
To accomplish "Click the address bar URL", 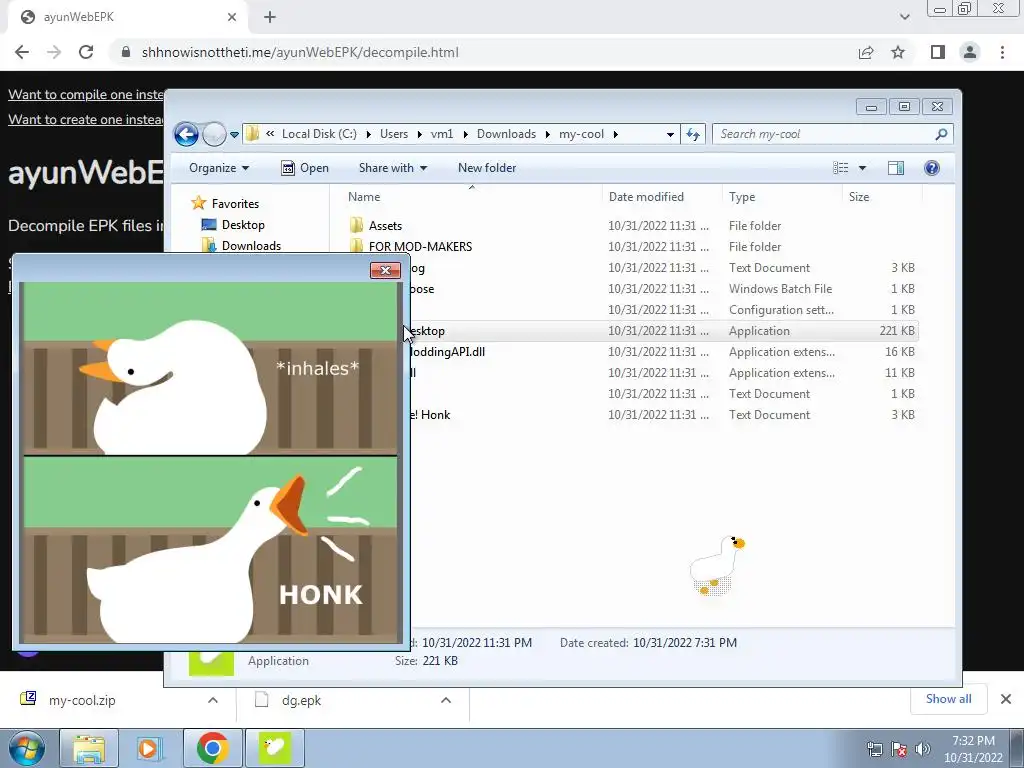I will [300, 52].
